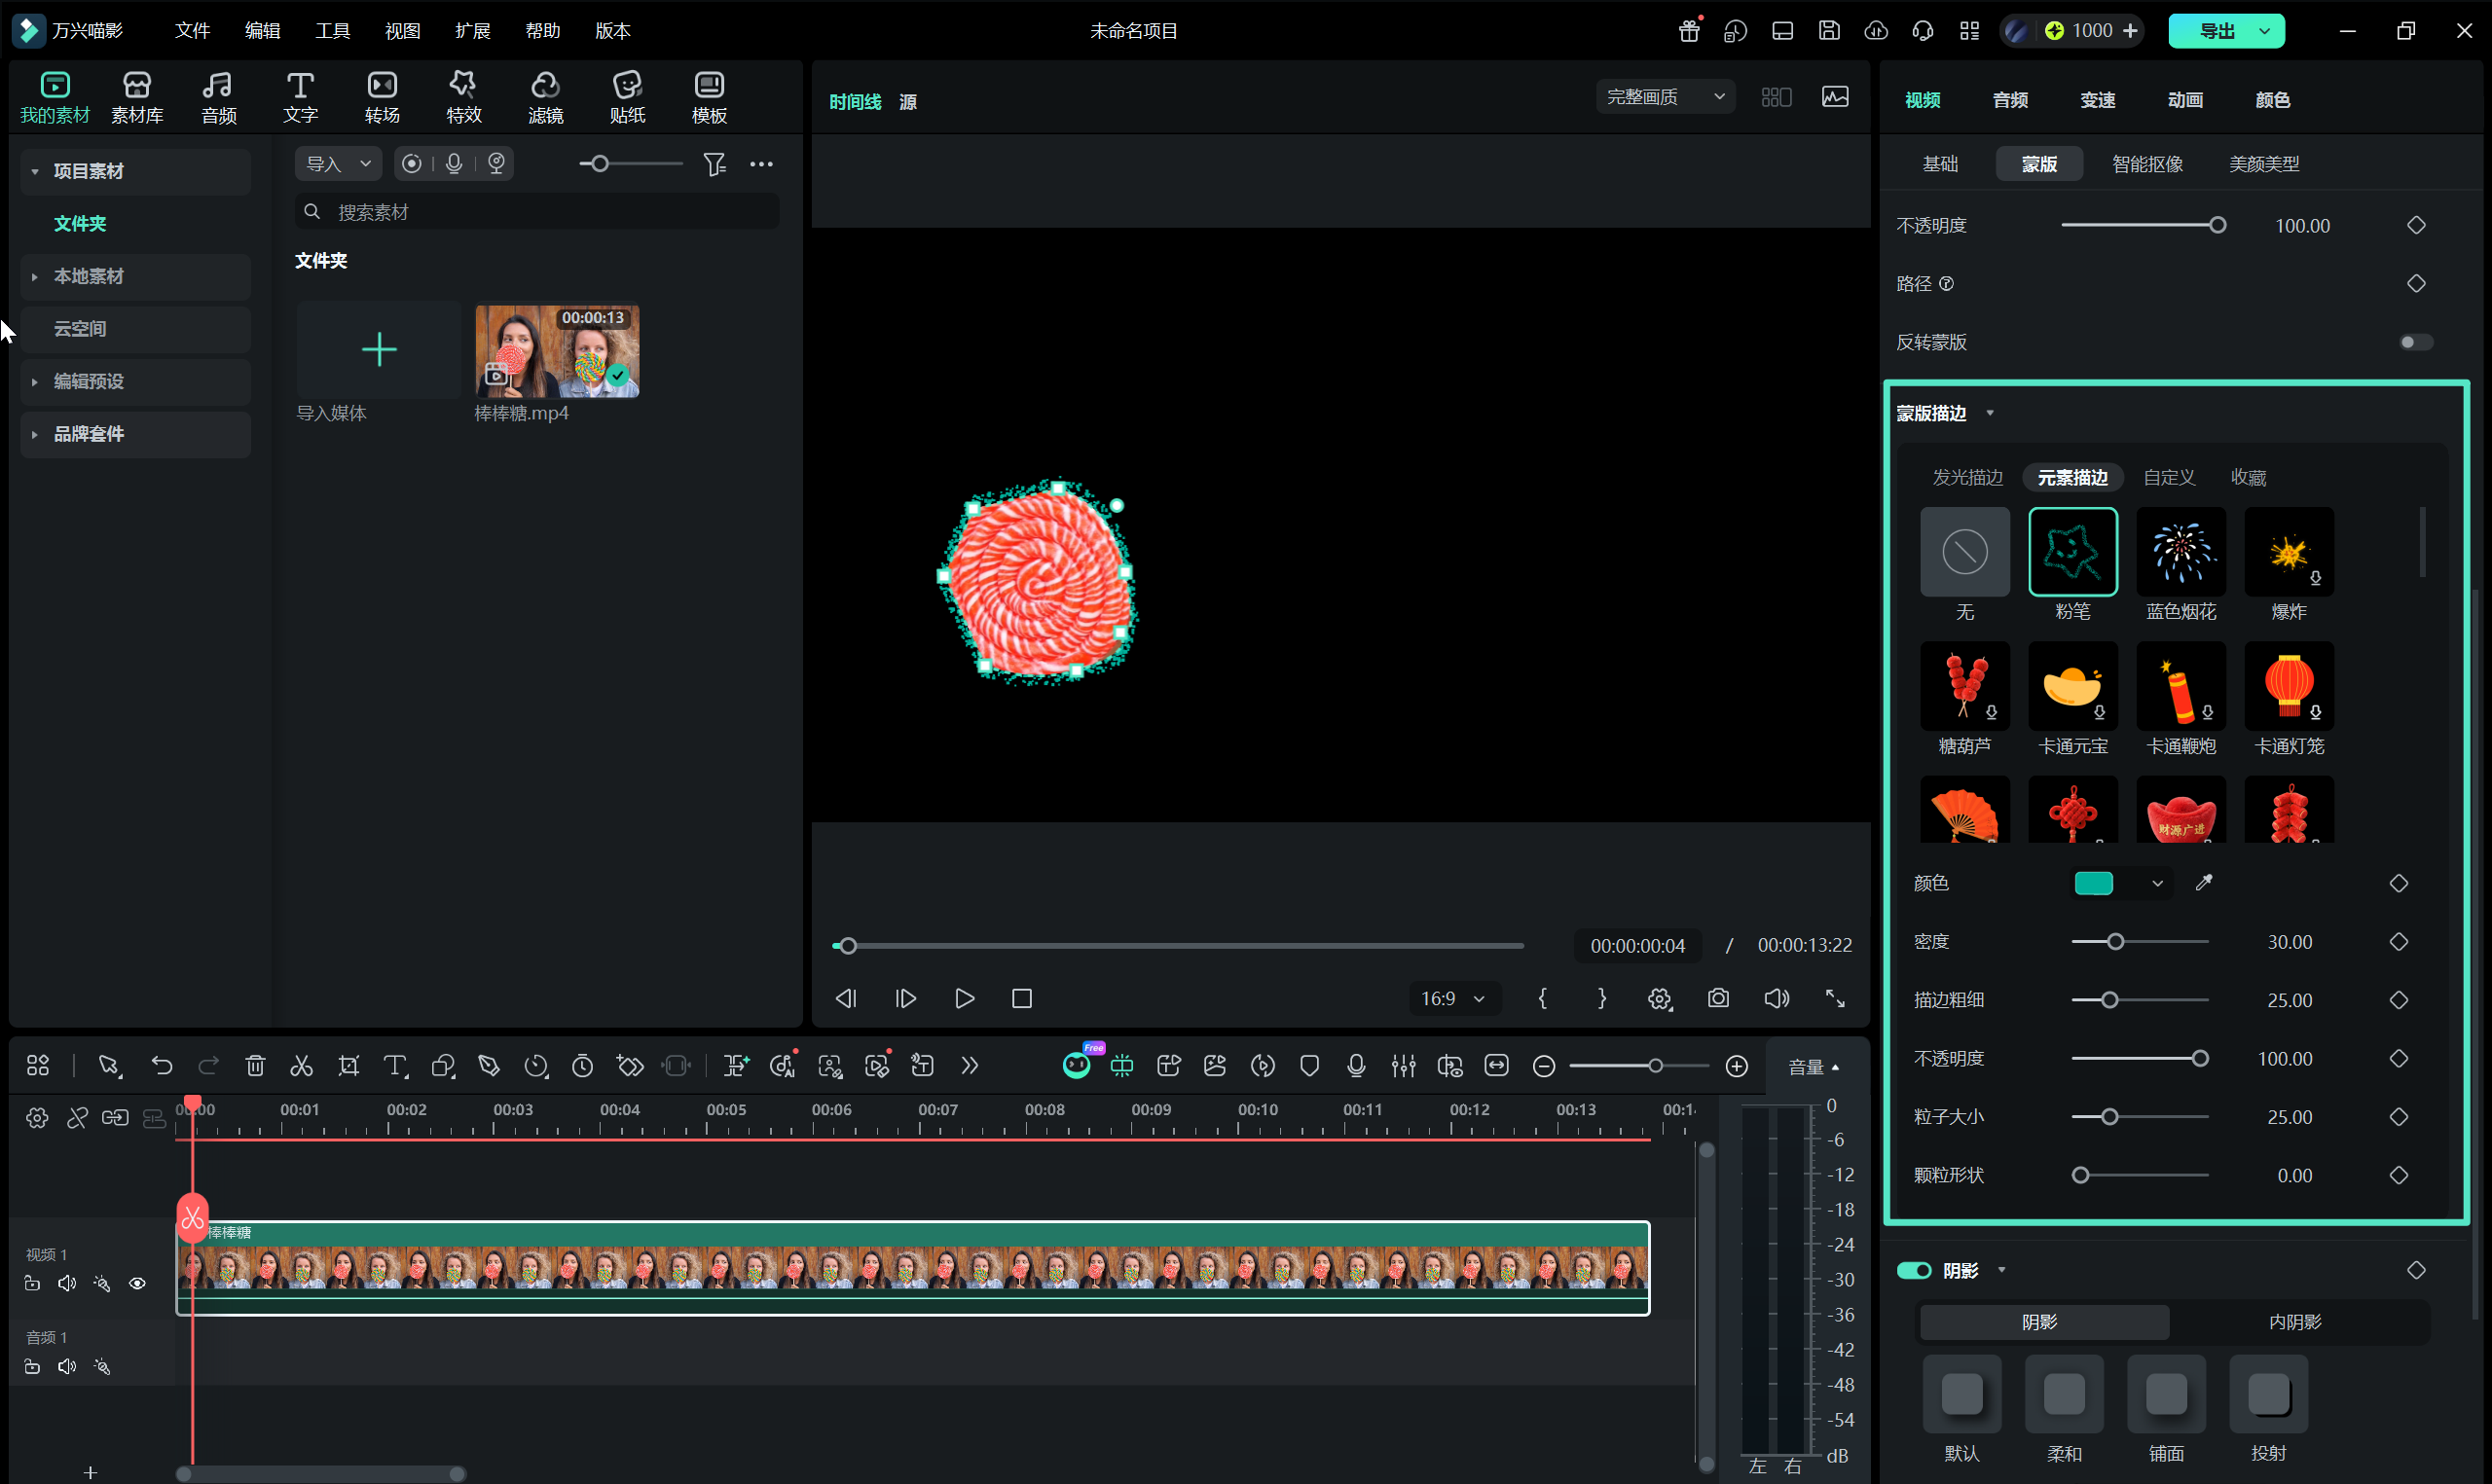
Task: Hide 视频 1 track with eye icon
Action: tap(137, 1284)
